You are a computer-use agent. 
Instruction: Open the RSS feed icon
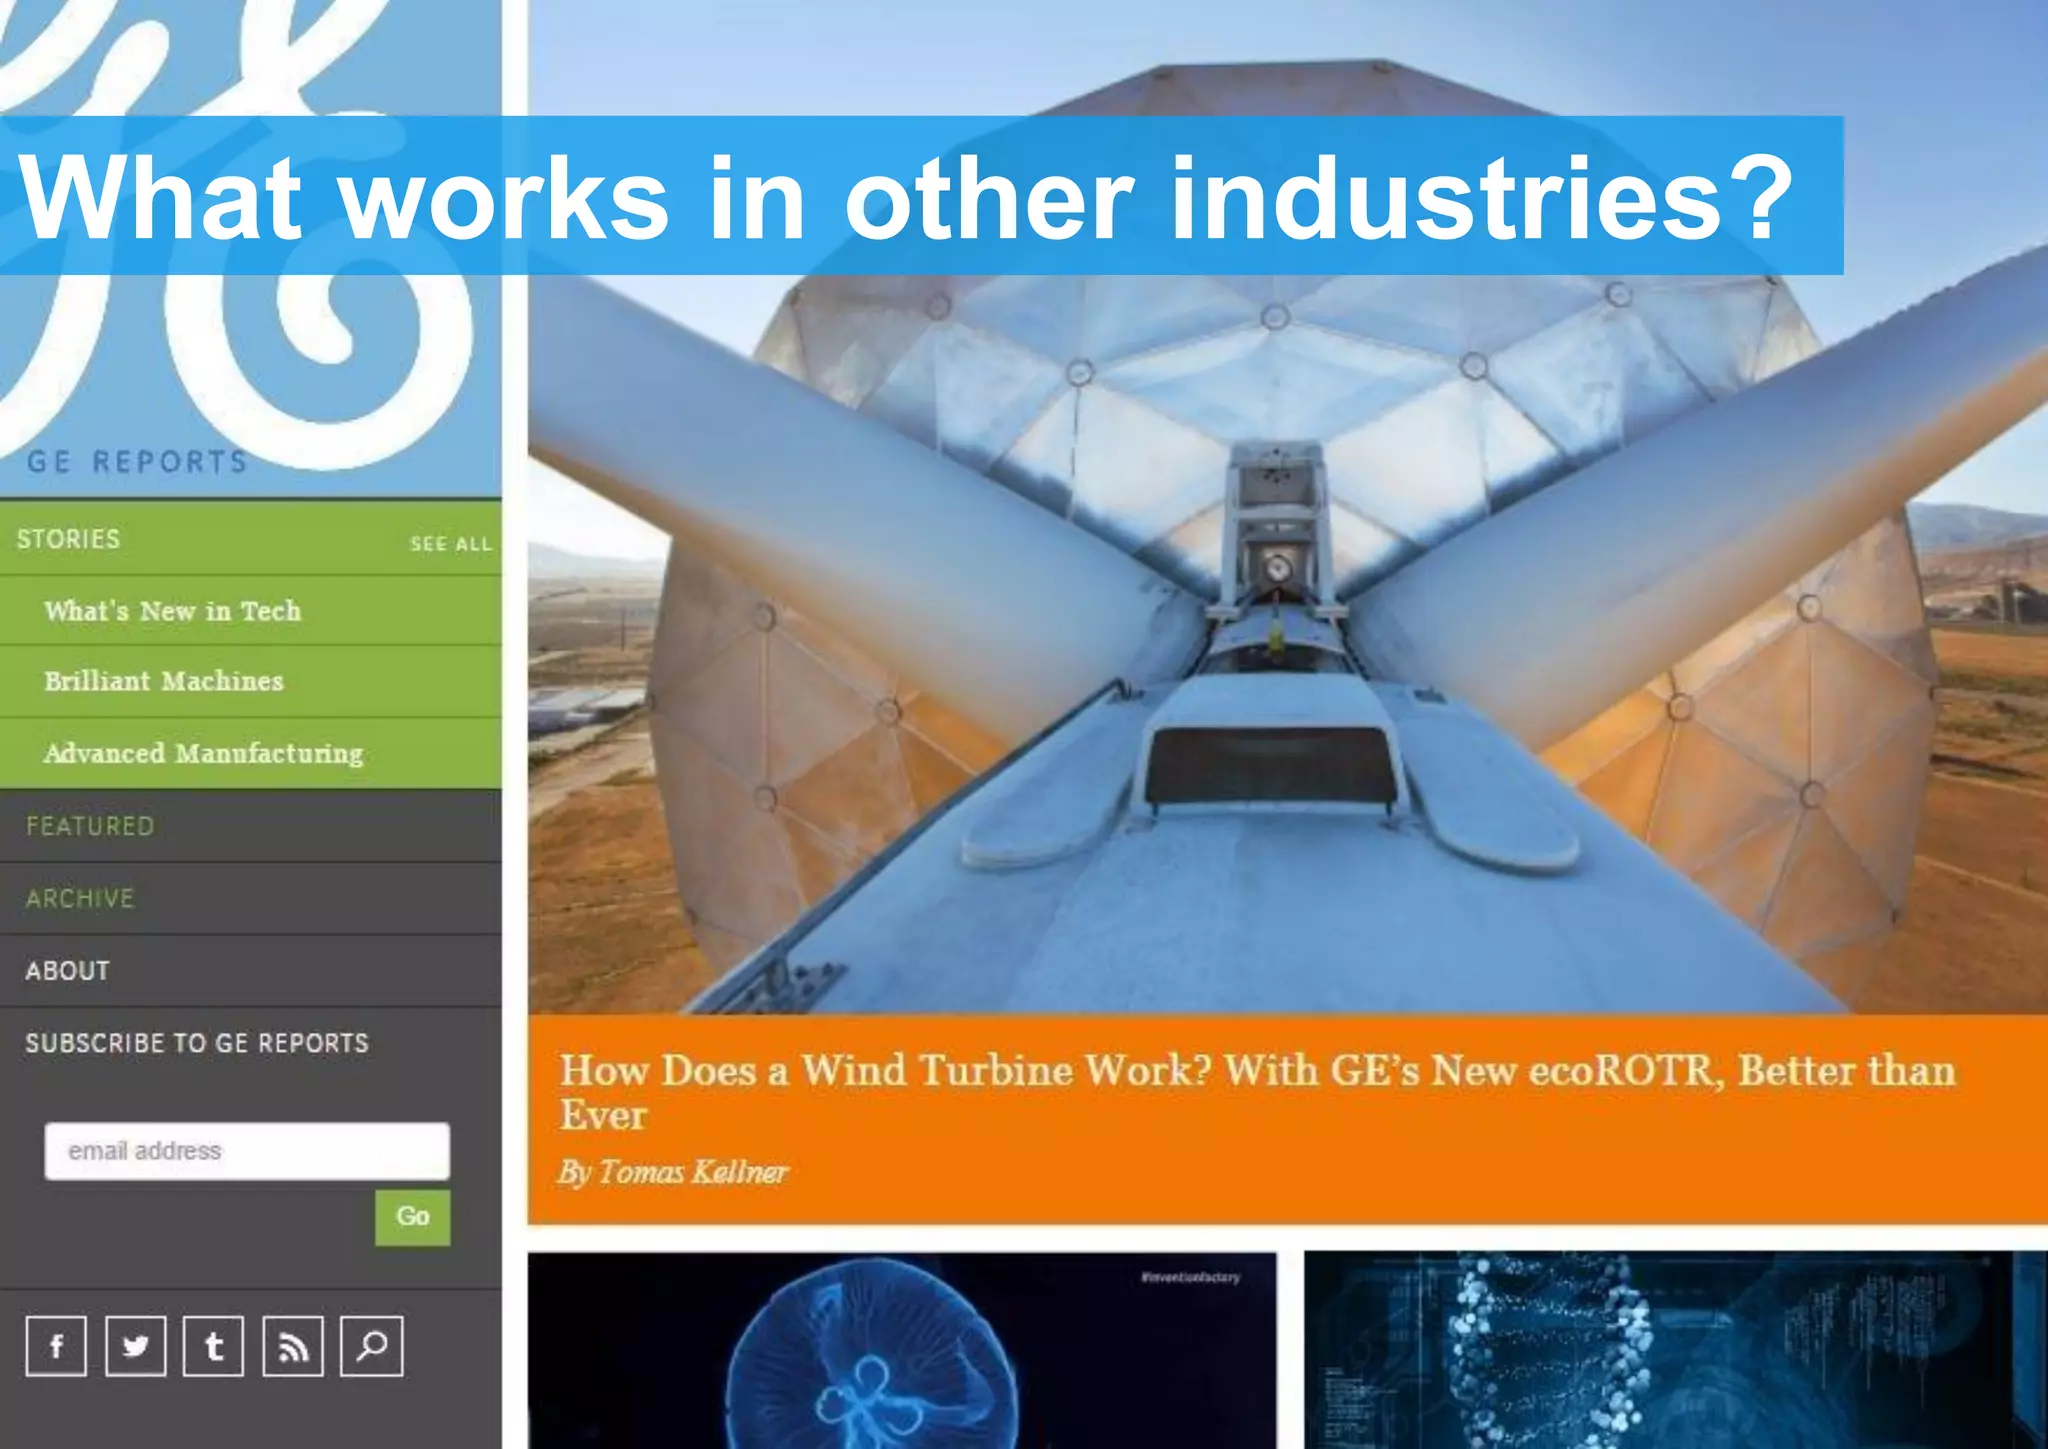(292, 1346)
